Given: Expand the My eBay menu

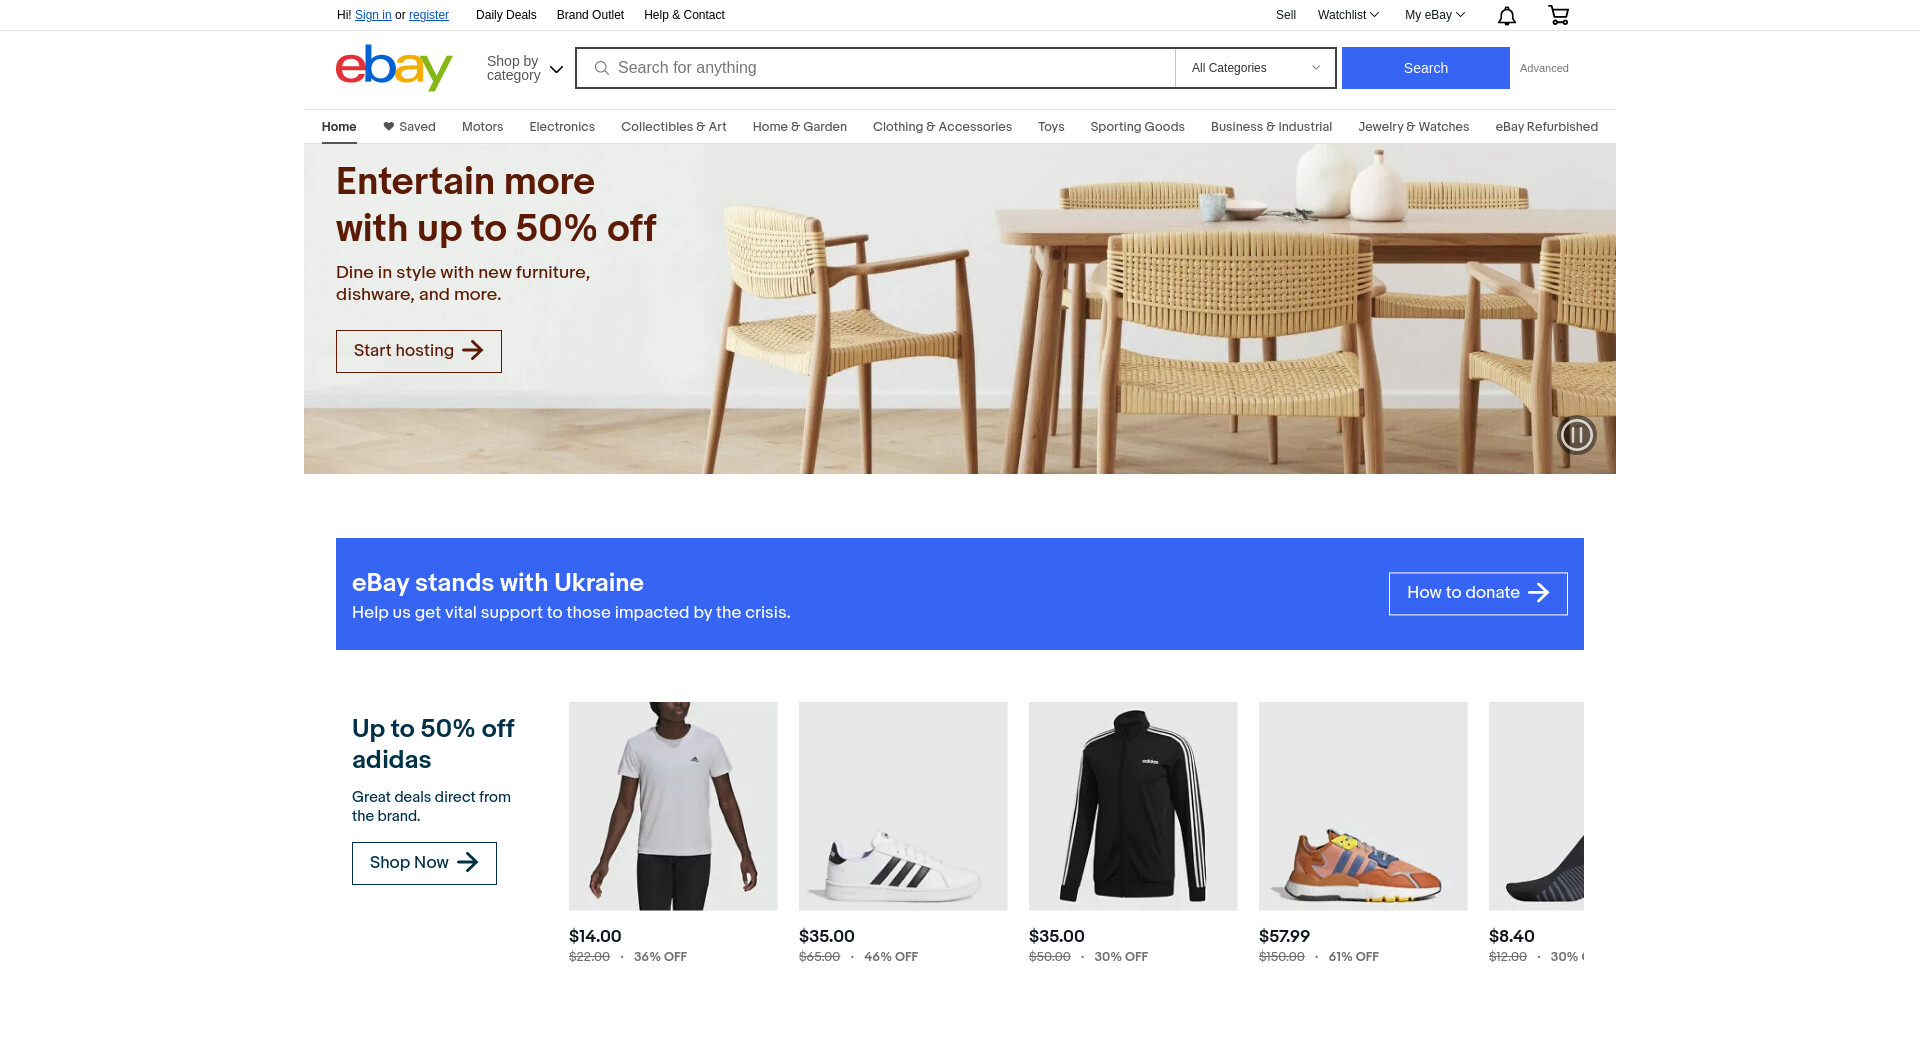Looking at the screenshot, I should click(x=1435, y=15).
